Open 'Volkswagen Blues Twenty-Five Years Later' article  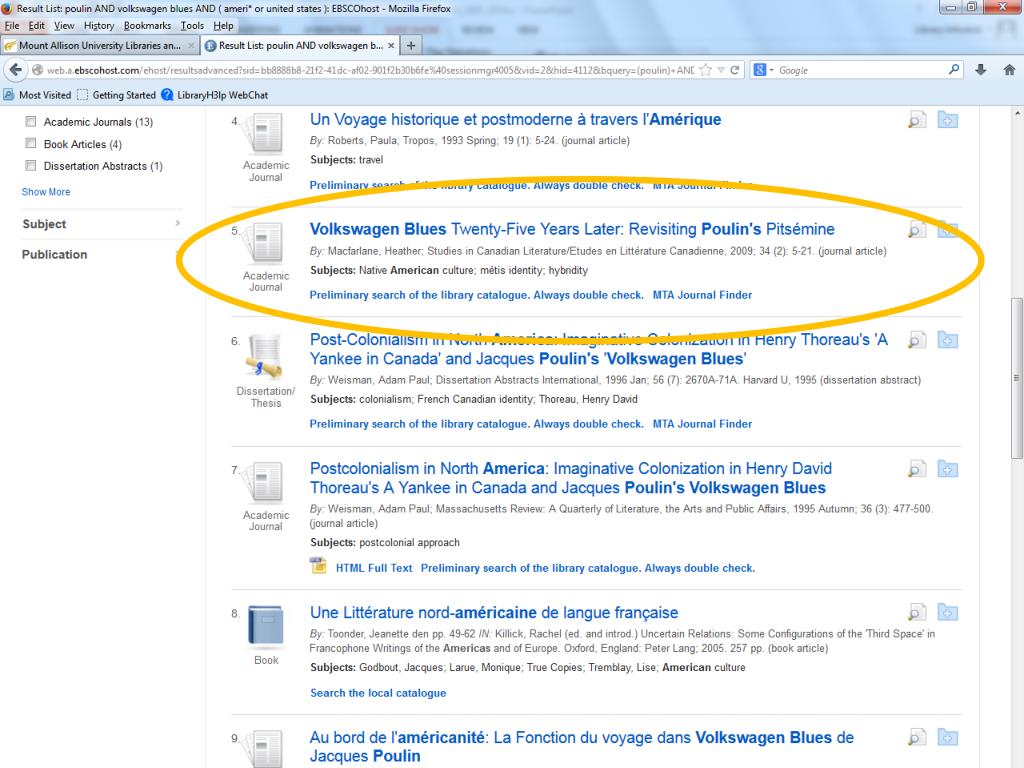pyautogui.click(x=572, y=229)
